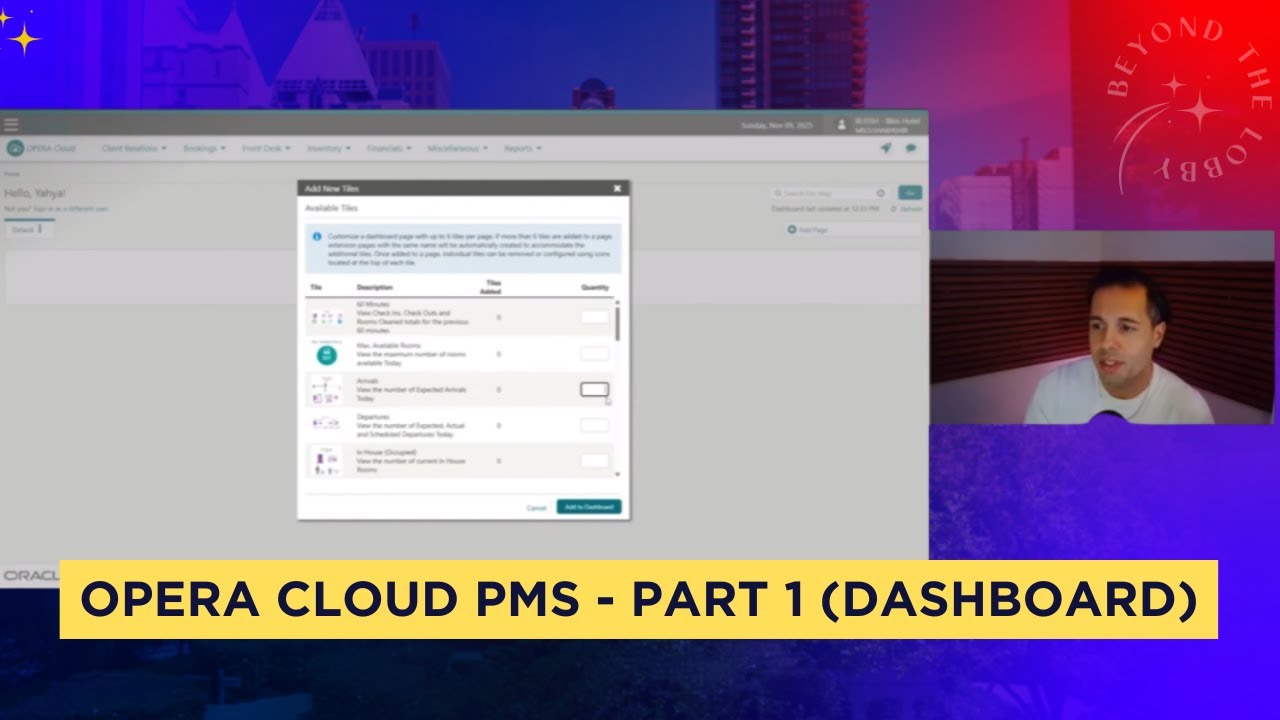Viewport: 1280px width, 720px height.
Task: Click the In House (Occupied) tile thumbnail
Action: click(x=326, y=460)
